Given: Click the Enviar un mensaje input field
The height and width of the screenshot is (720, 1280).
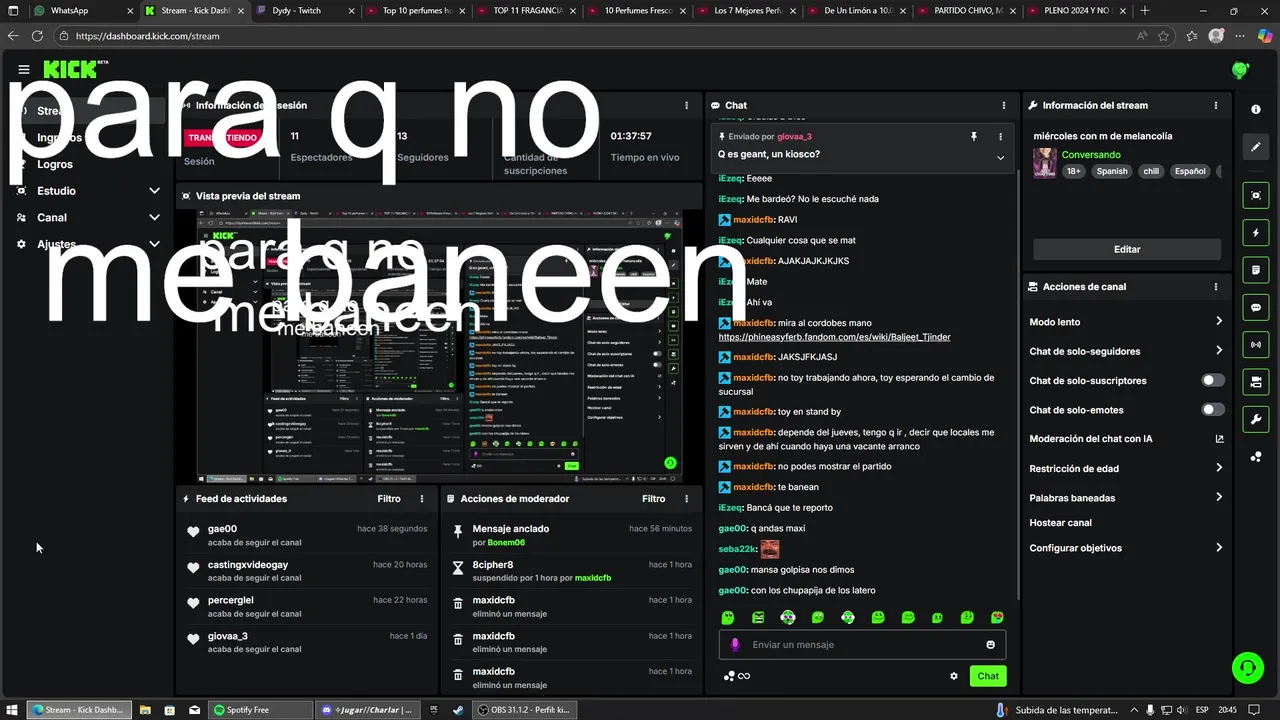Looking at the screenshot, I should click(x=862, y=645).
